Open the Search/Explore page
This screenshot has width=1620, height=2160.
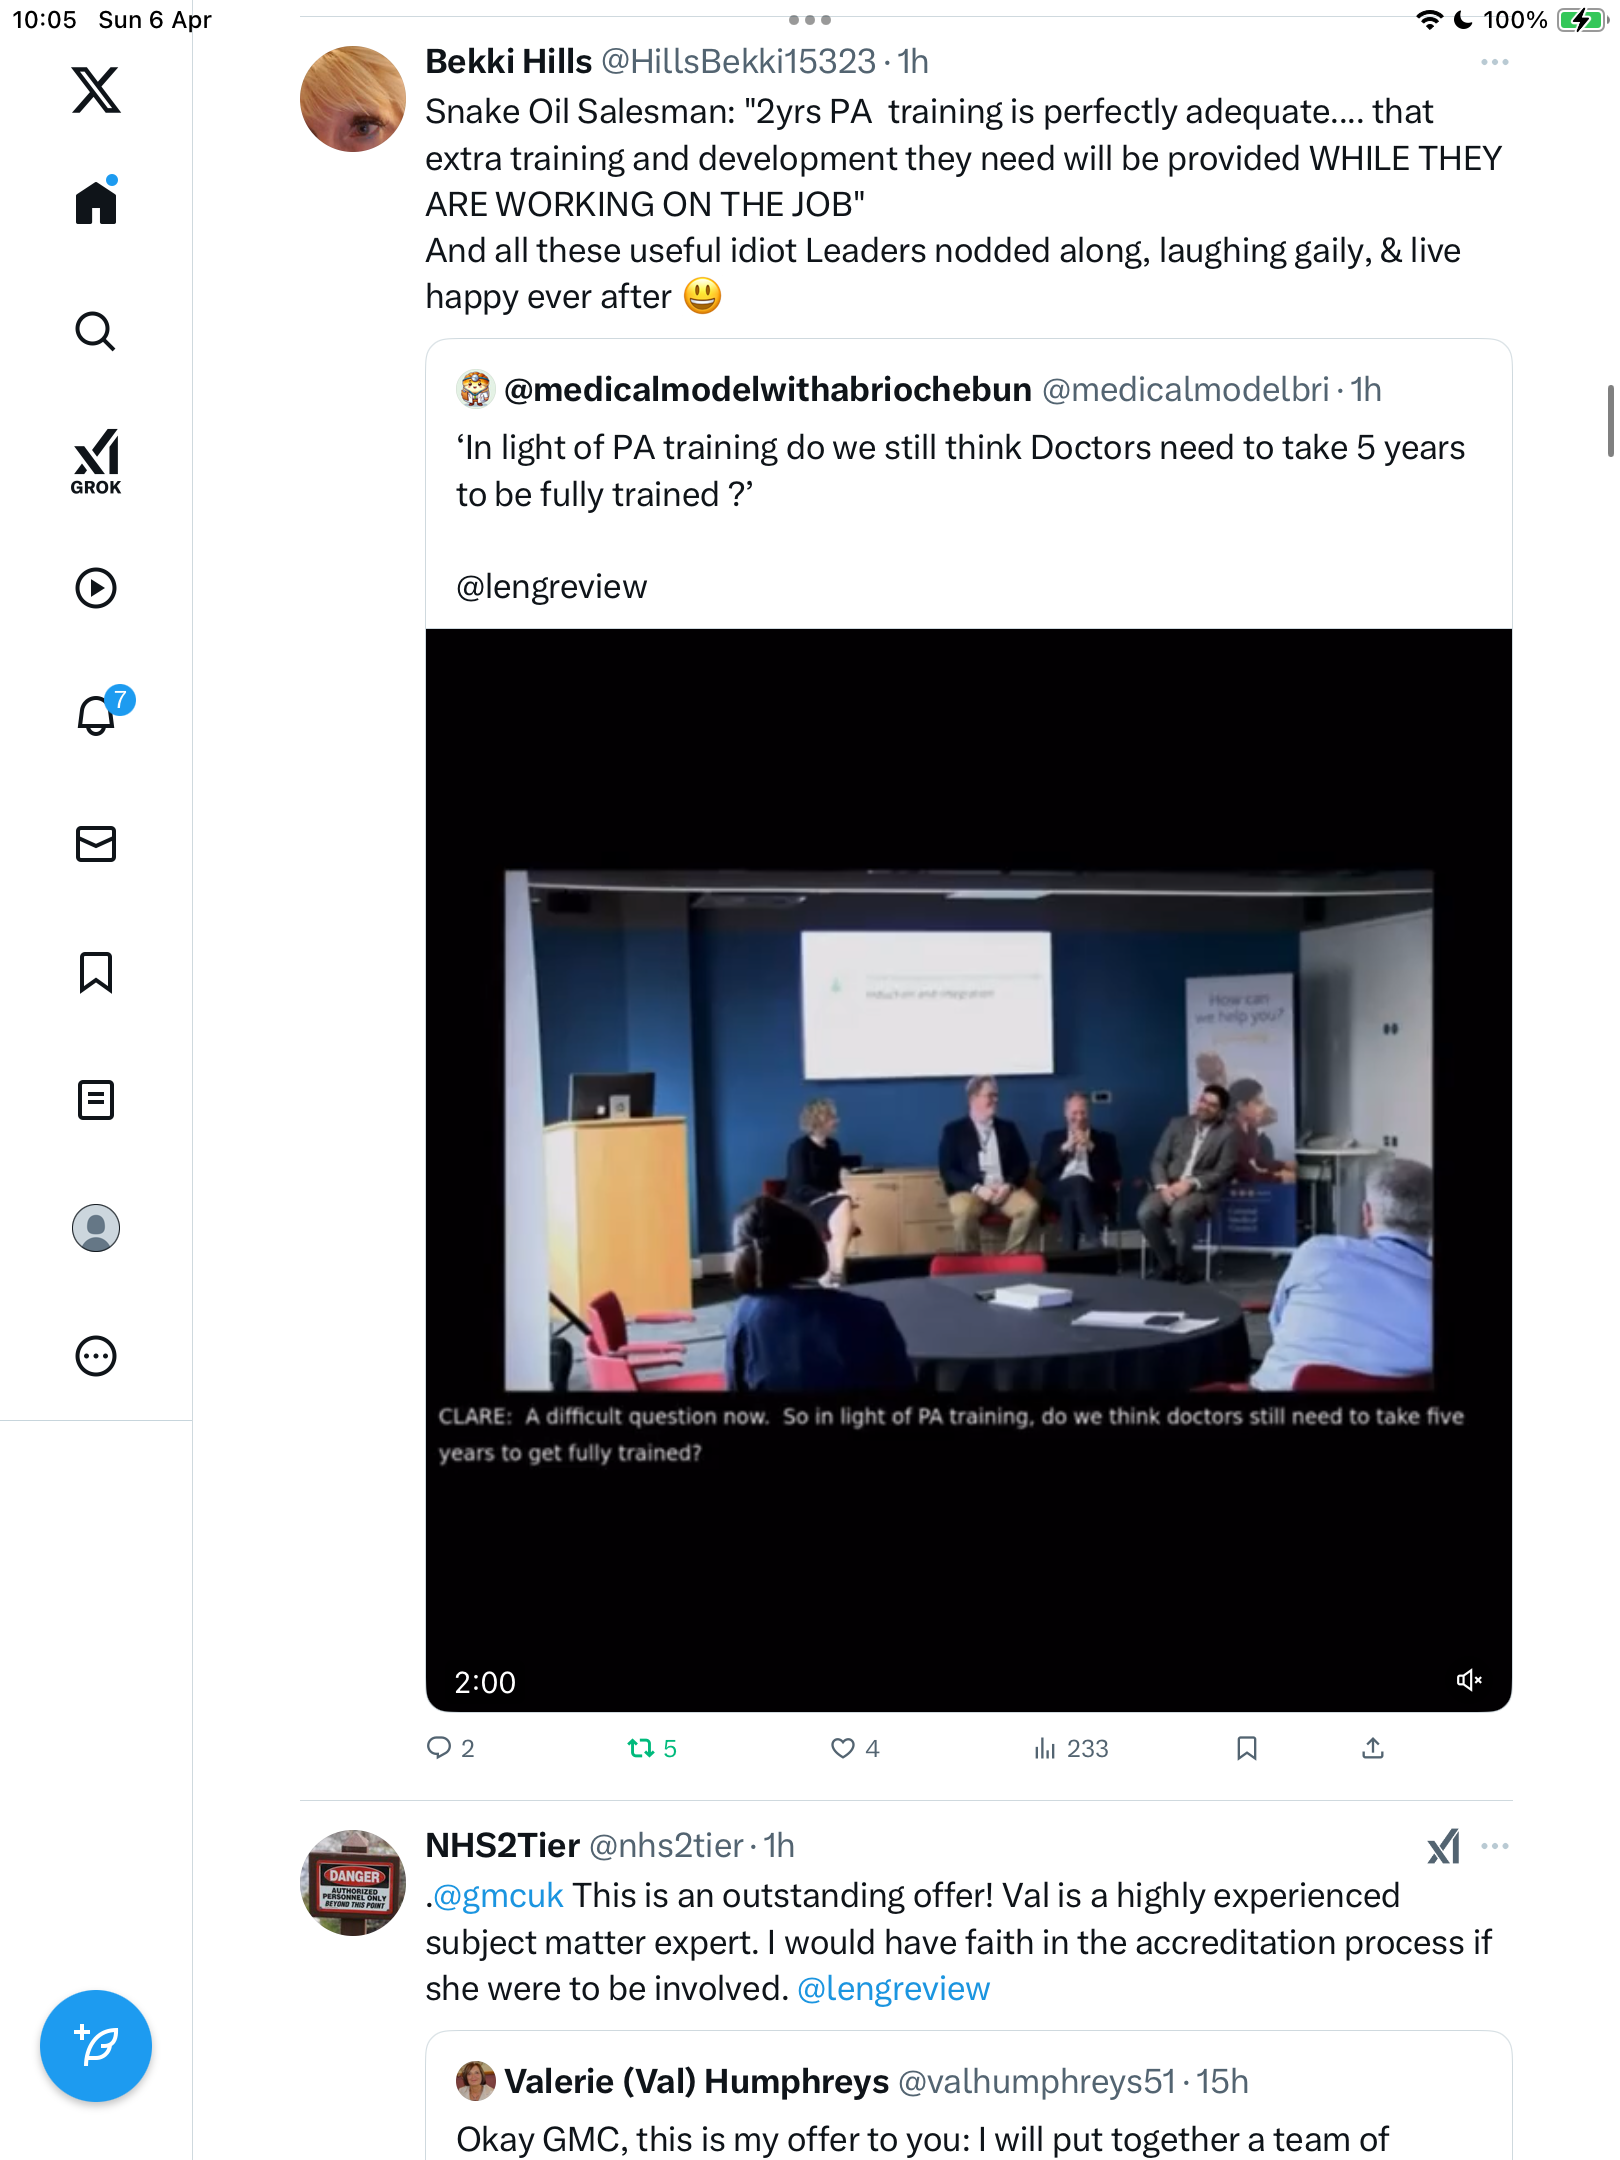coord(96,331)
